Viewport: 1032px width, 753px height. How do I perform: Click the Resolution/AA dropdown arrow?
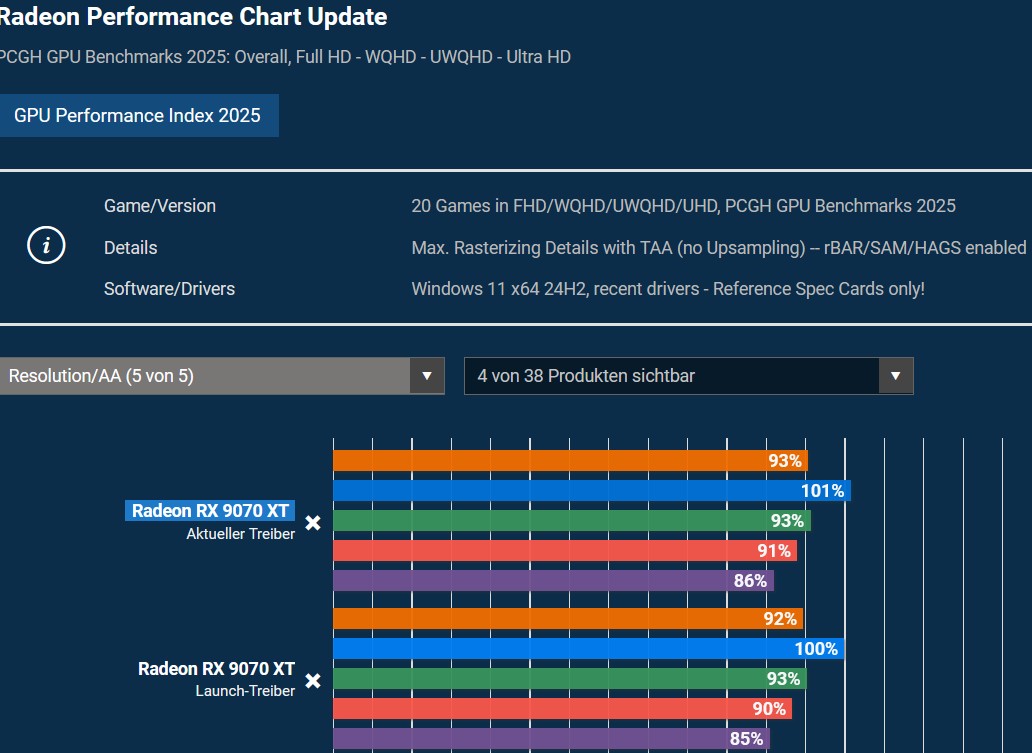427,376
